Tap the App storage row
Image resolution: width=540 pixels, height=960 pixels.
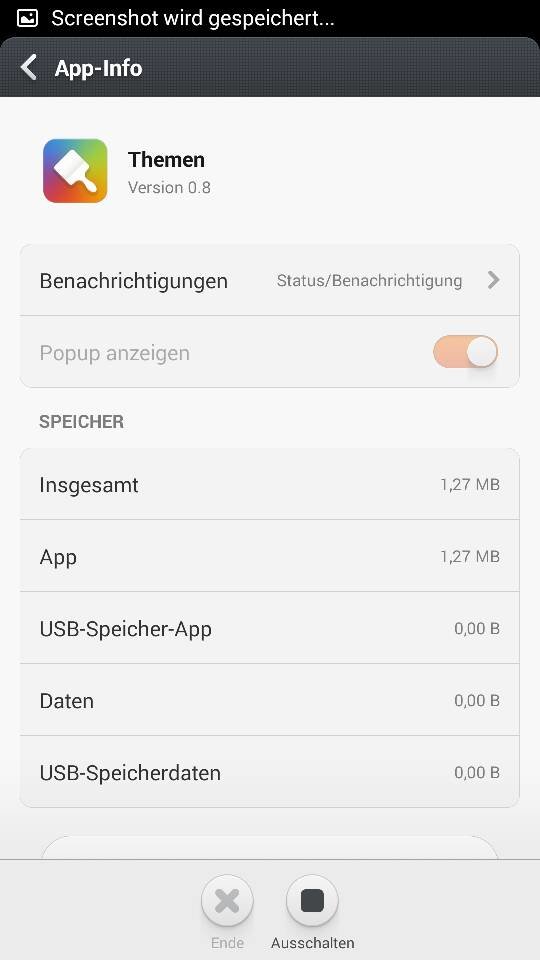coord(269,556)
